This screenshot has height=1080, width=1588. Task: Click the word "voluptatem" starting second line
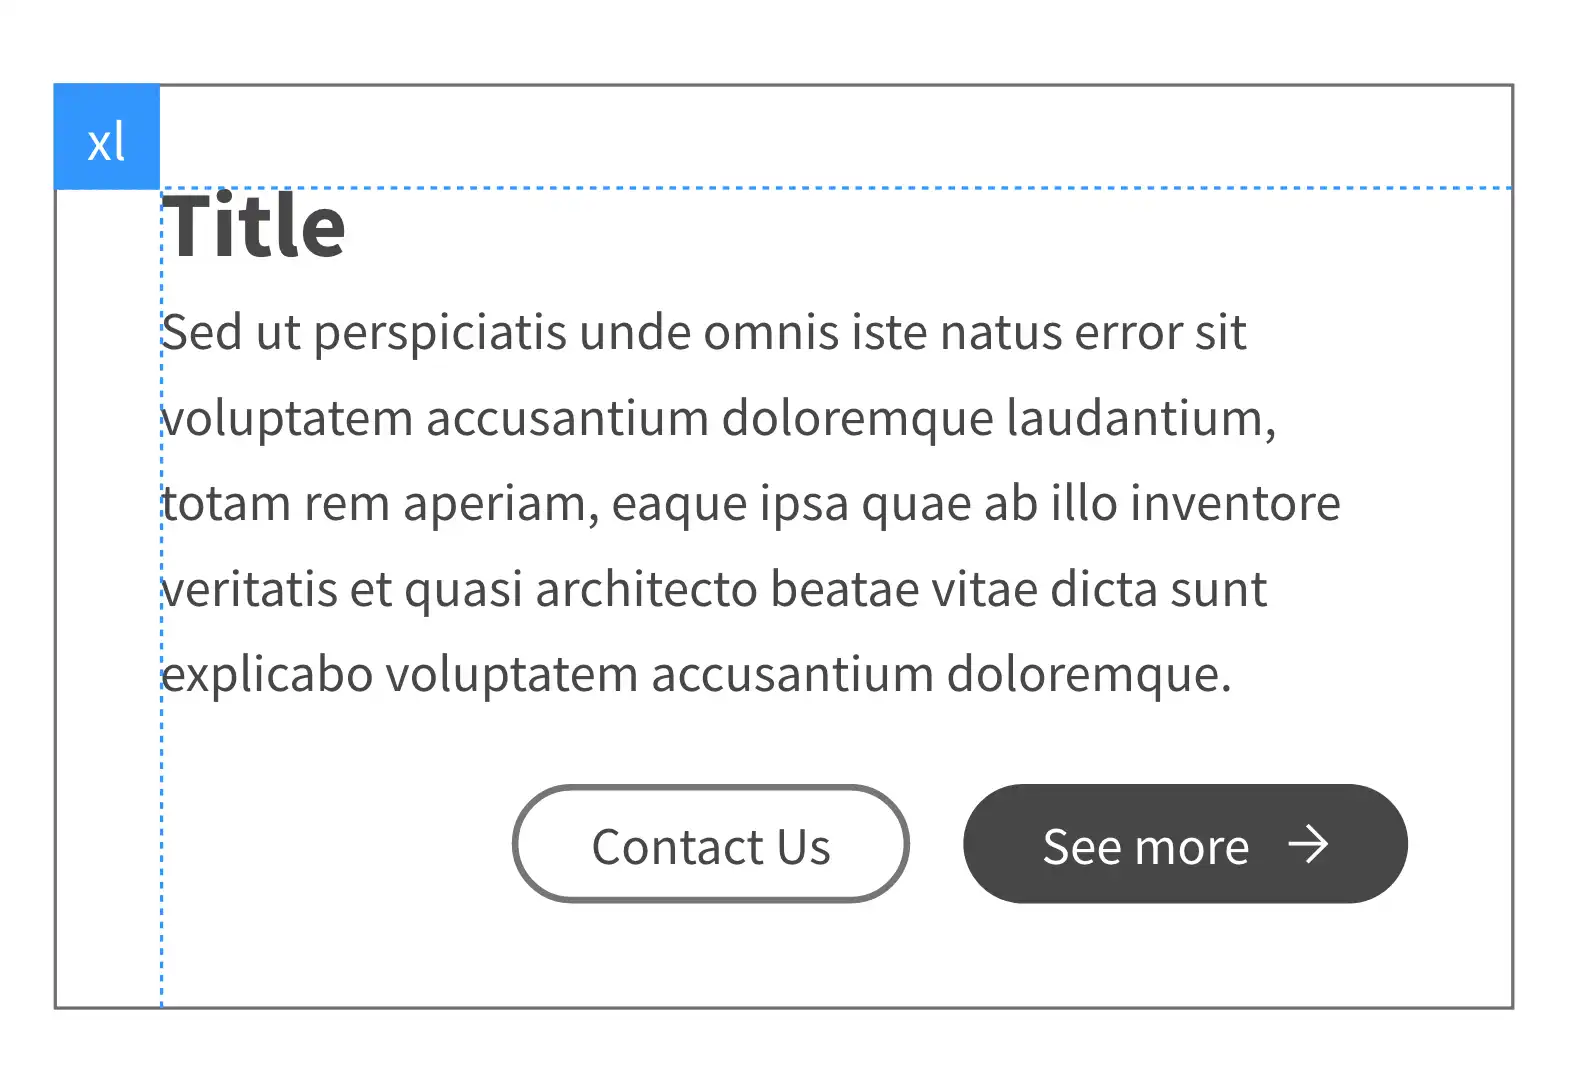pos(288,419)
